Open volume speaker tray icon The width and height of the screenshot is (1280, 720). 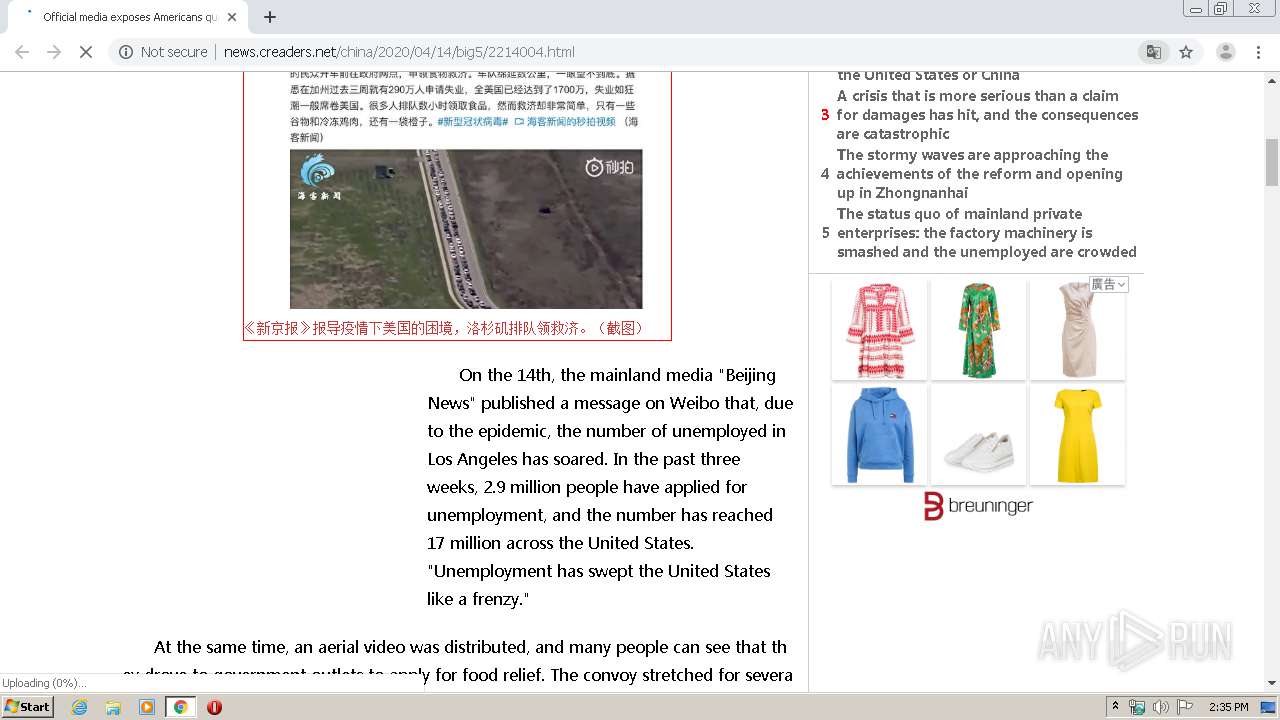coord(1160,707)
